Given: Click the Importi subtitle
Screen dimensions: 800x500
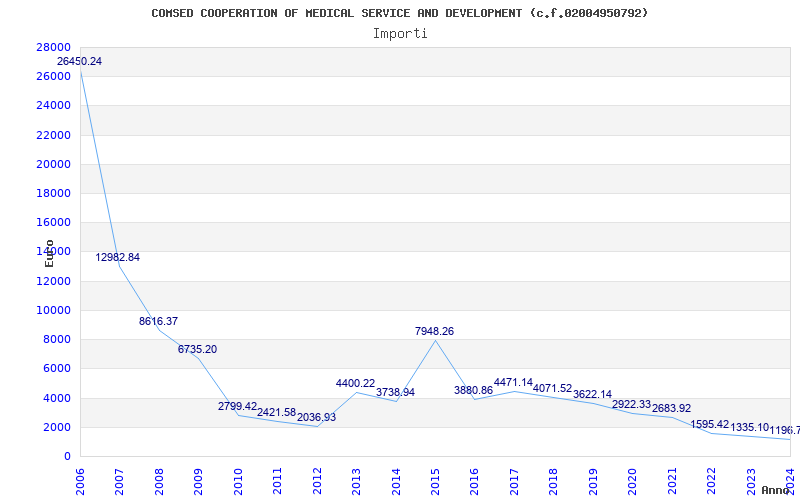Looking at the screenshot, I should 400,34.
